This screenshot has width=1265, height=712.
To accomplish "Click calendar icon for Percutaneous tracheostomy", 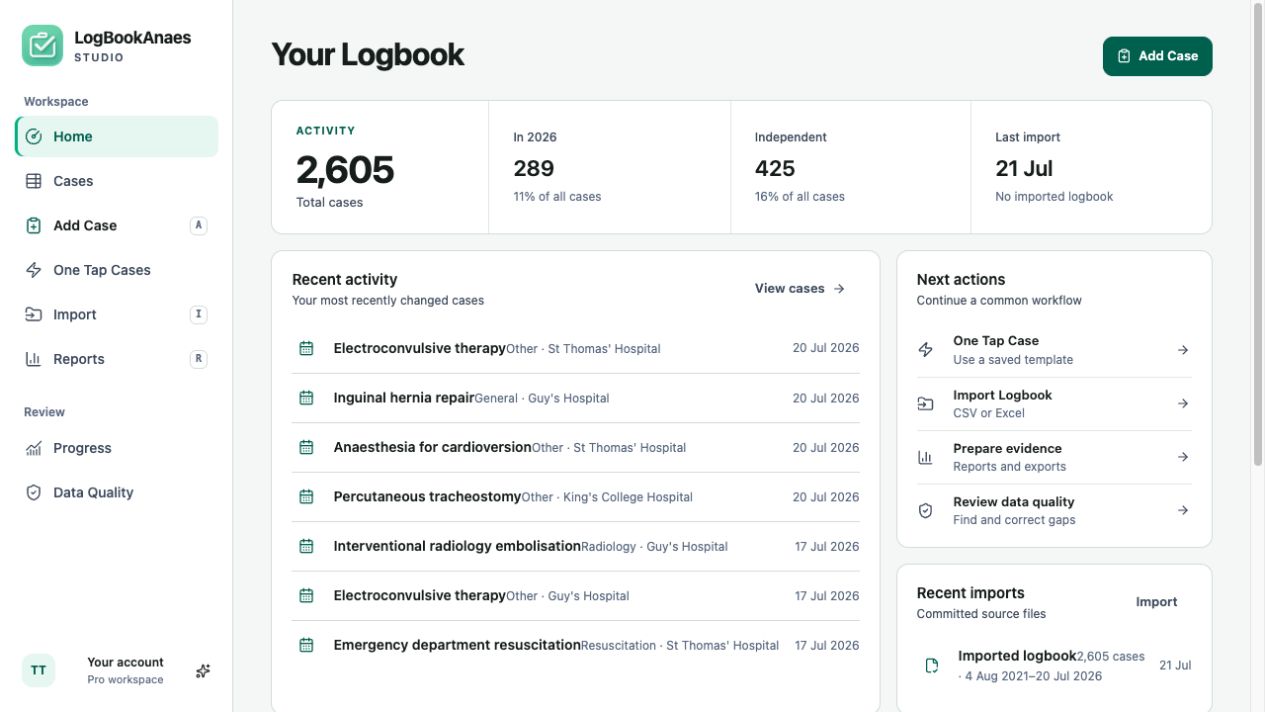I will coord(306,497).
